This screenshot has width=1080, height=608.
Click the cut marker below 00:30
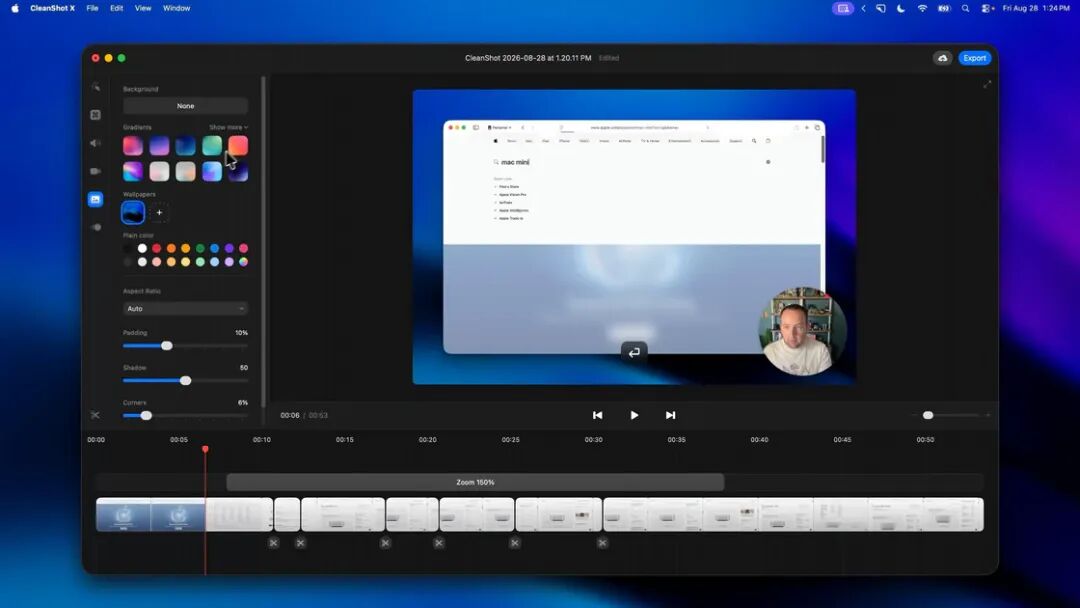click(603, 543)
